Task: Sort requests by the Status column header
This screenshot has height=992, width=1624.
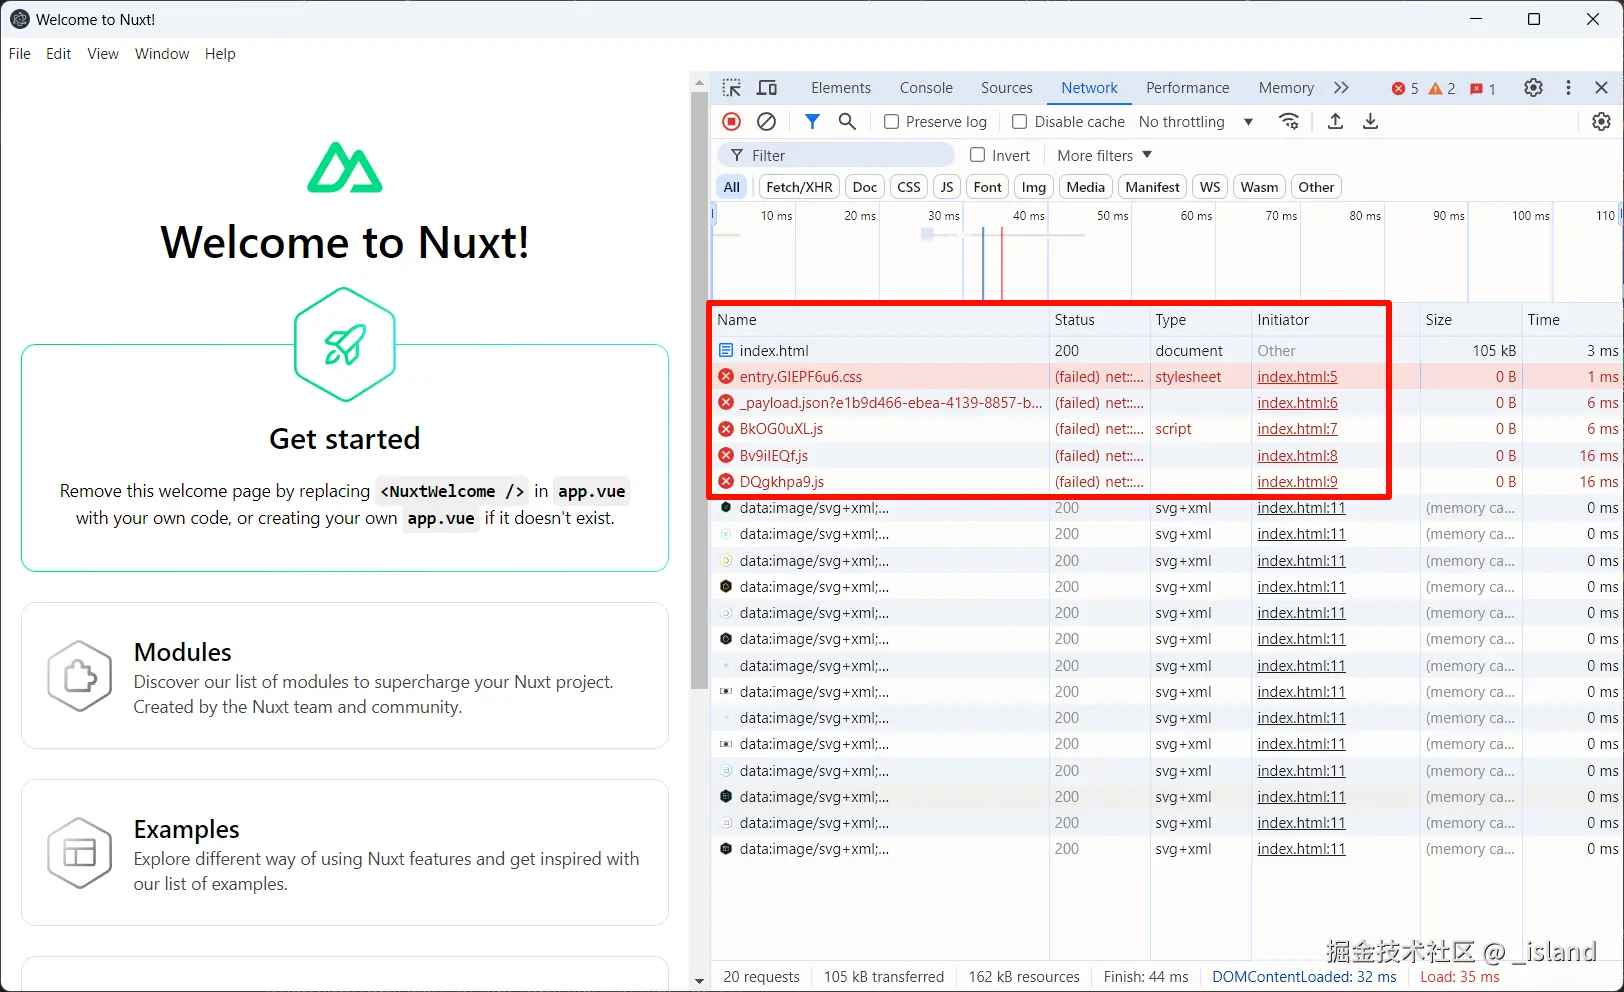Action: tap(1100, 320)
